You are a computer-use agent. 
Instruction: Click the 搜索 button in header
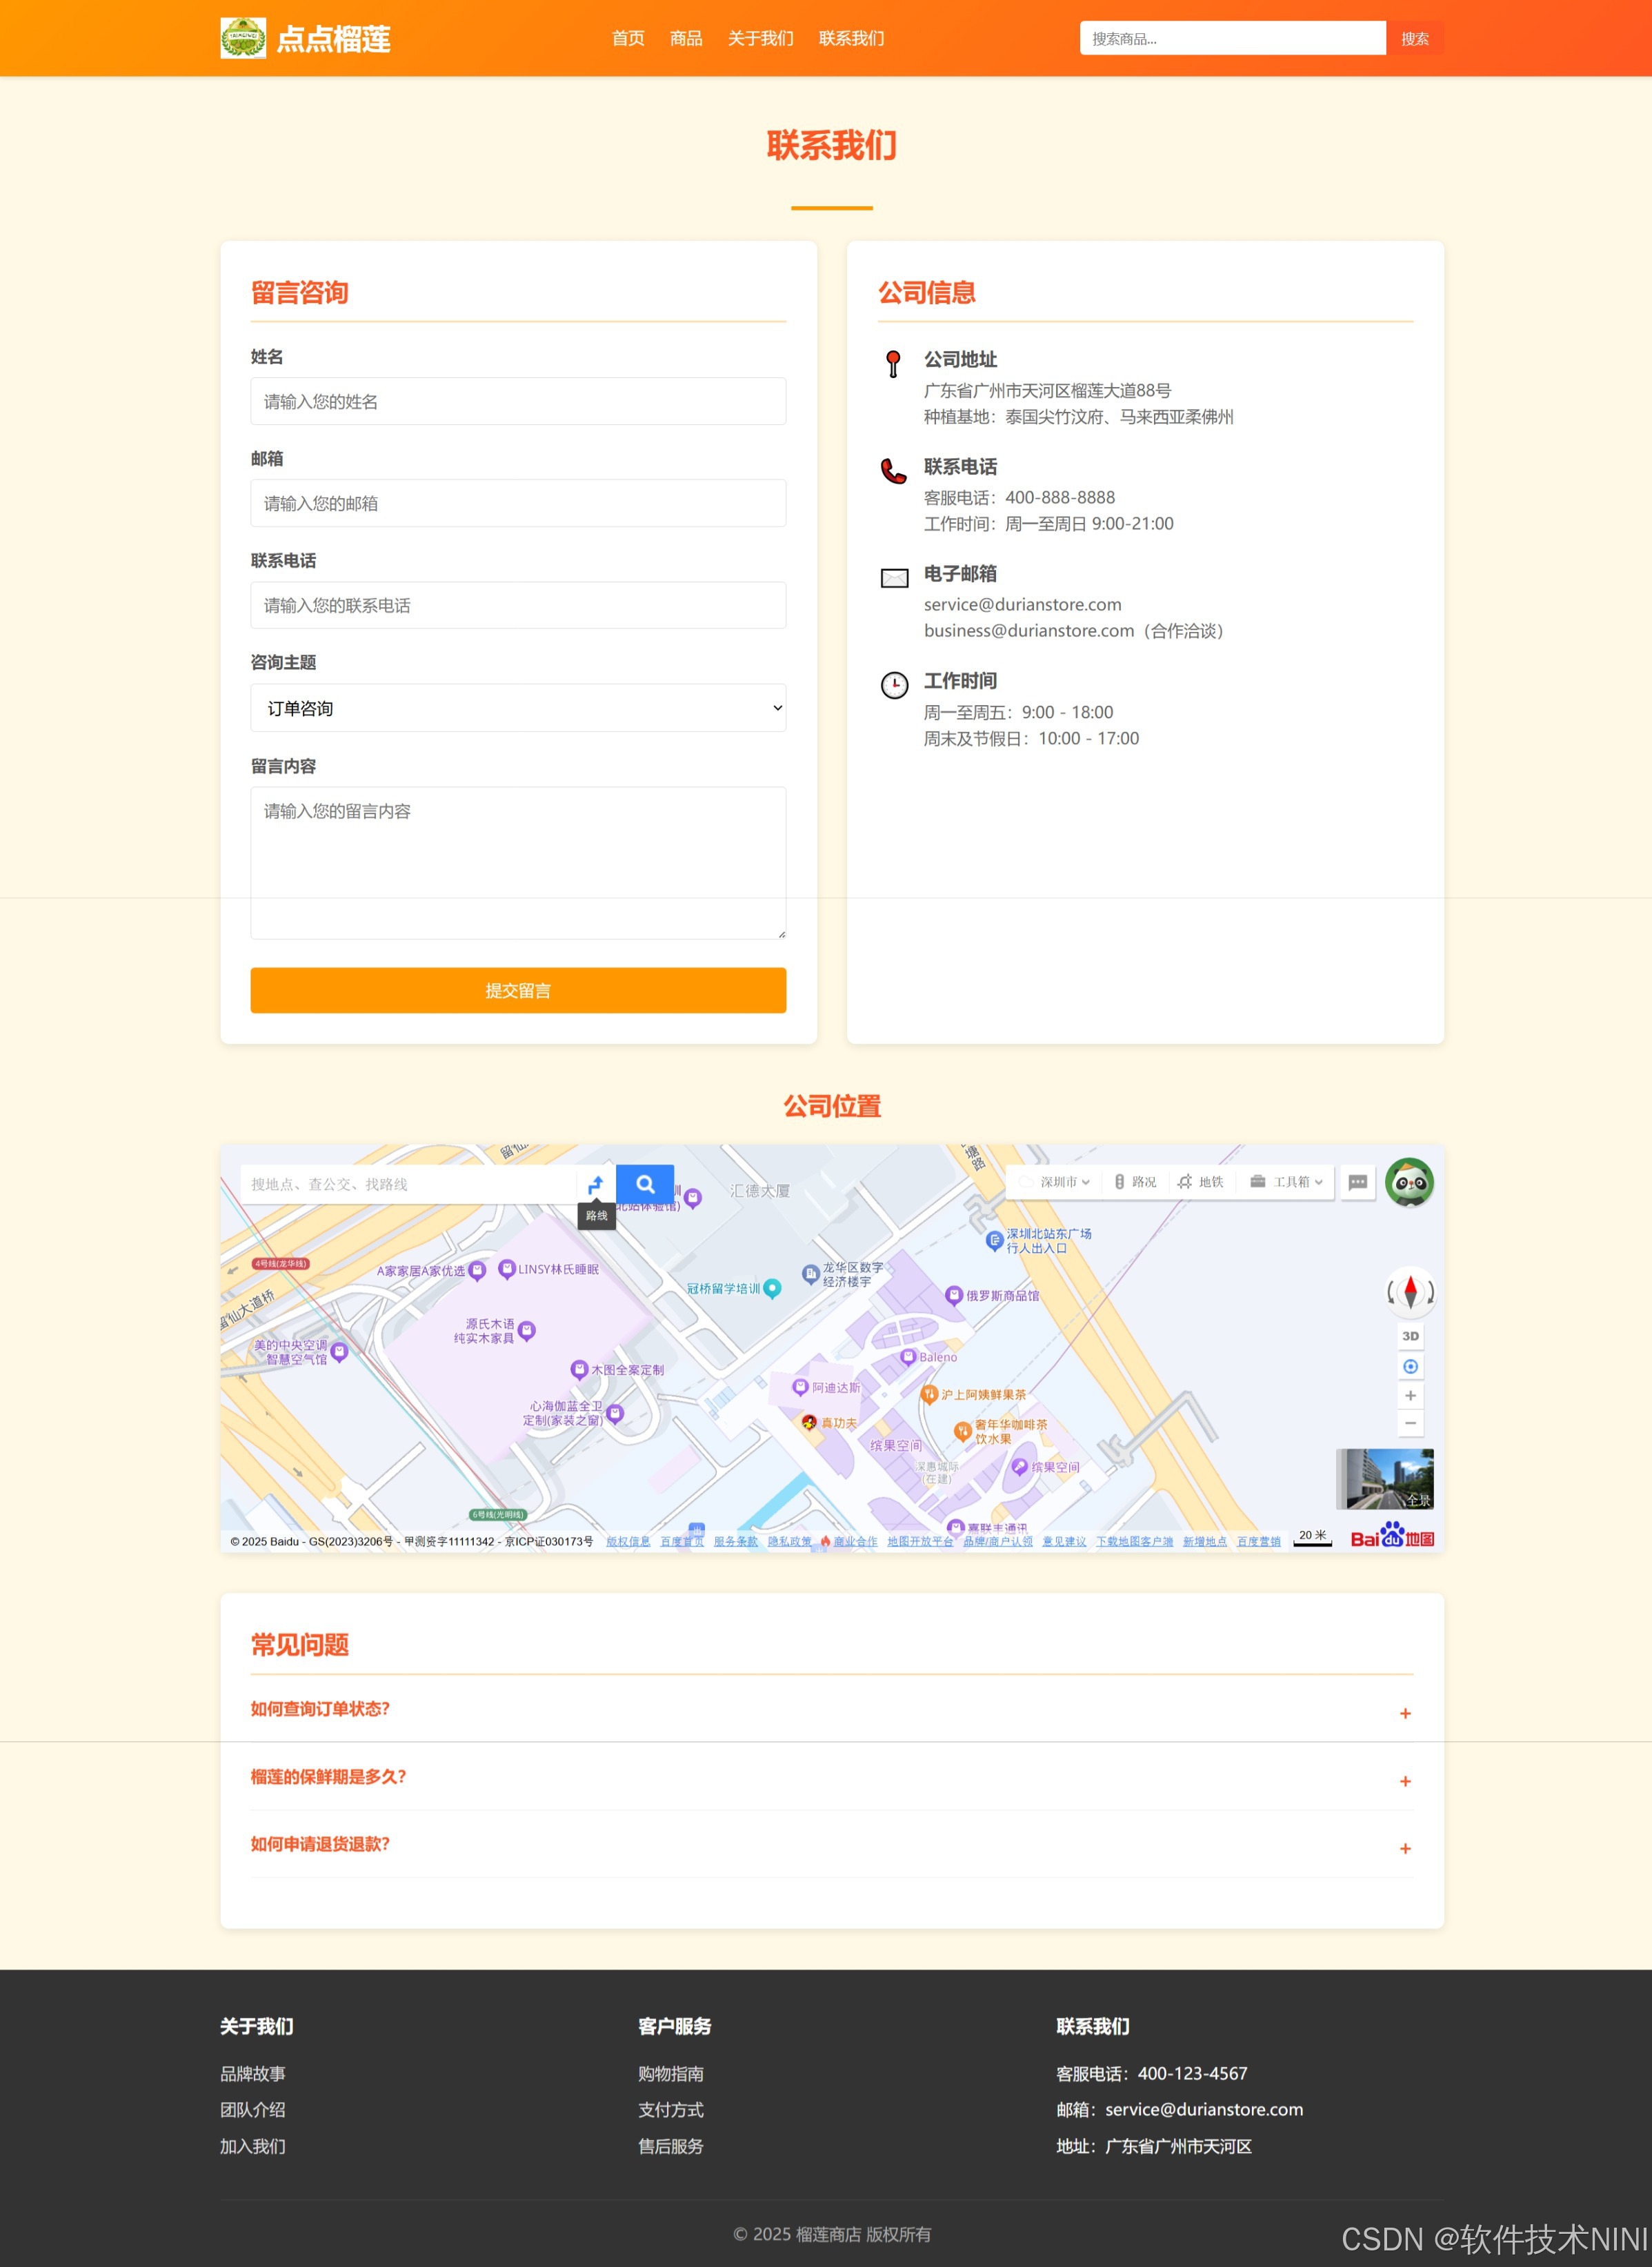click(x=1414, y=38)
